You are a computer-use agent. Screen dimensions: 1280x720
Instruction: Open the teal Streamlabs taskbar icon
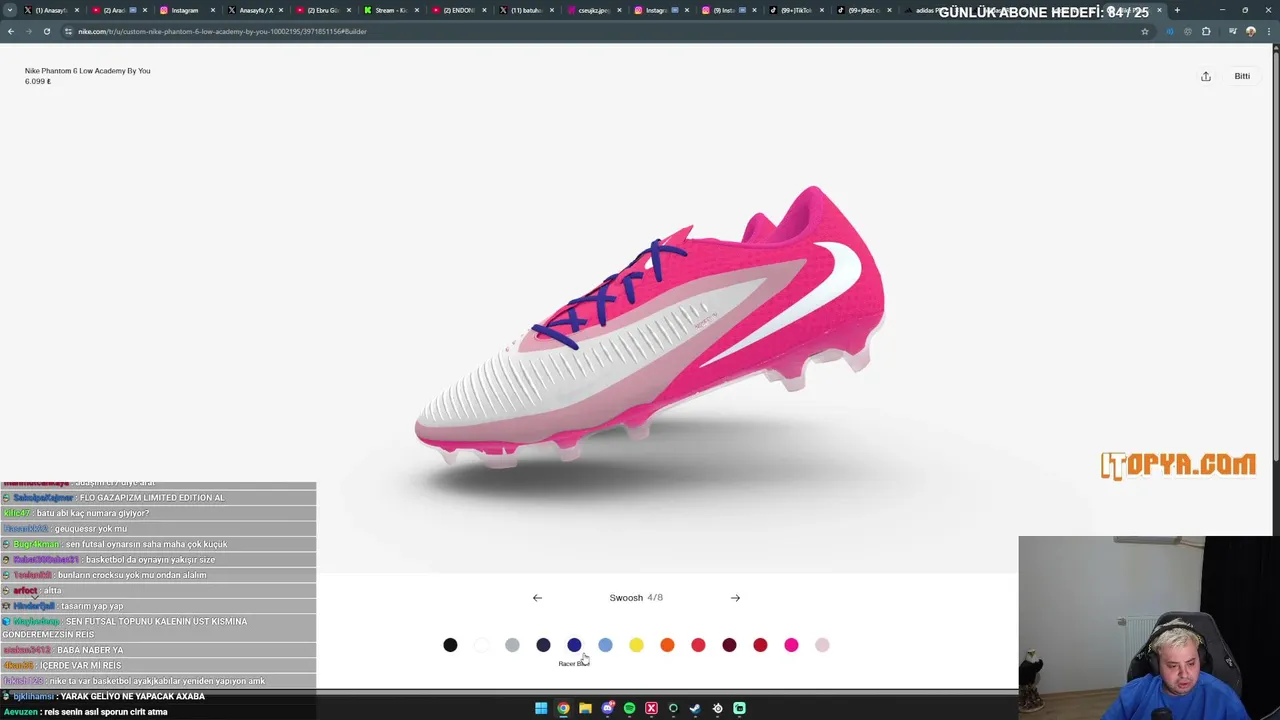click(739, 708)
